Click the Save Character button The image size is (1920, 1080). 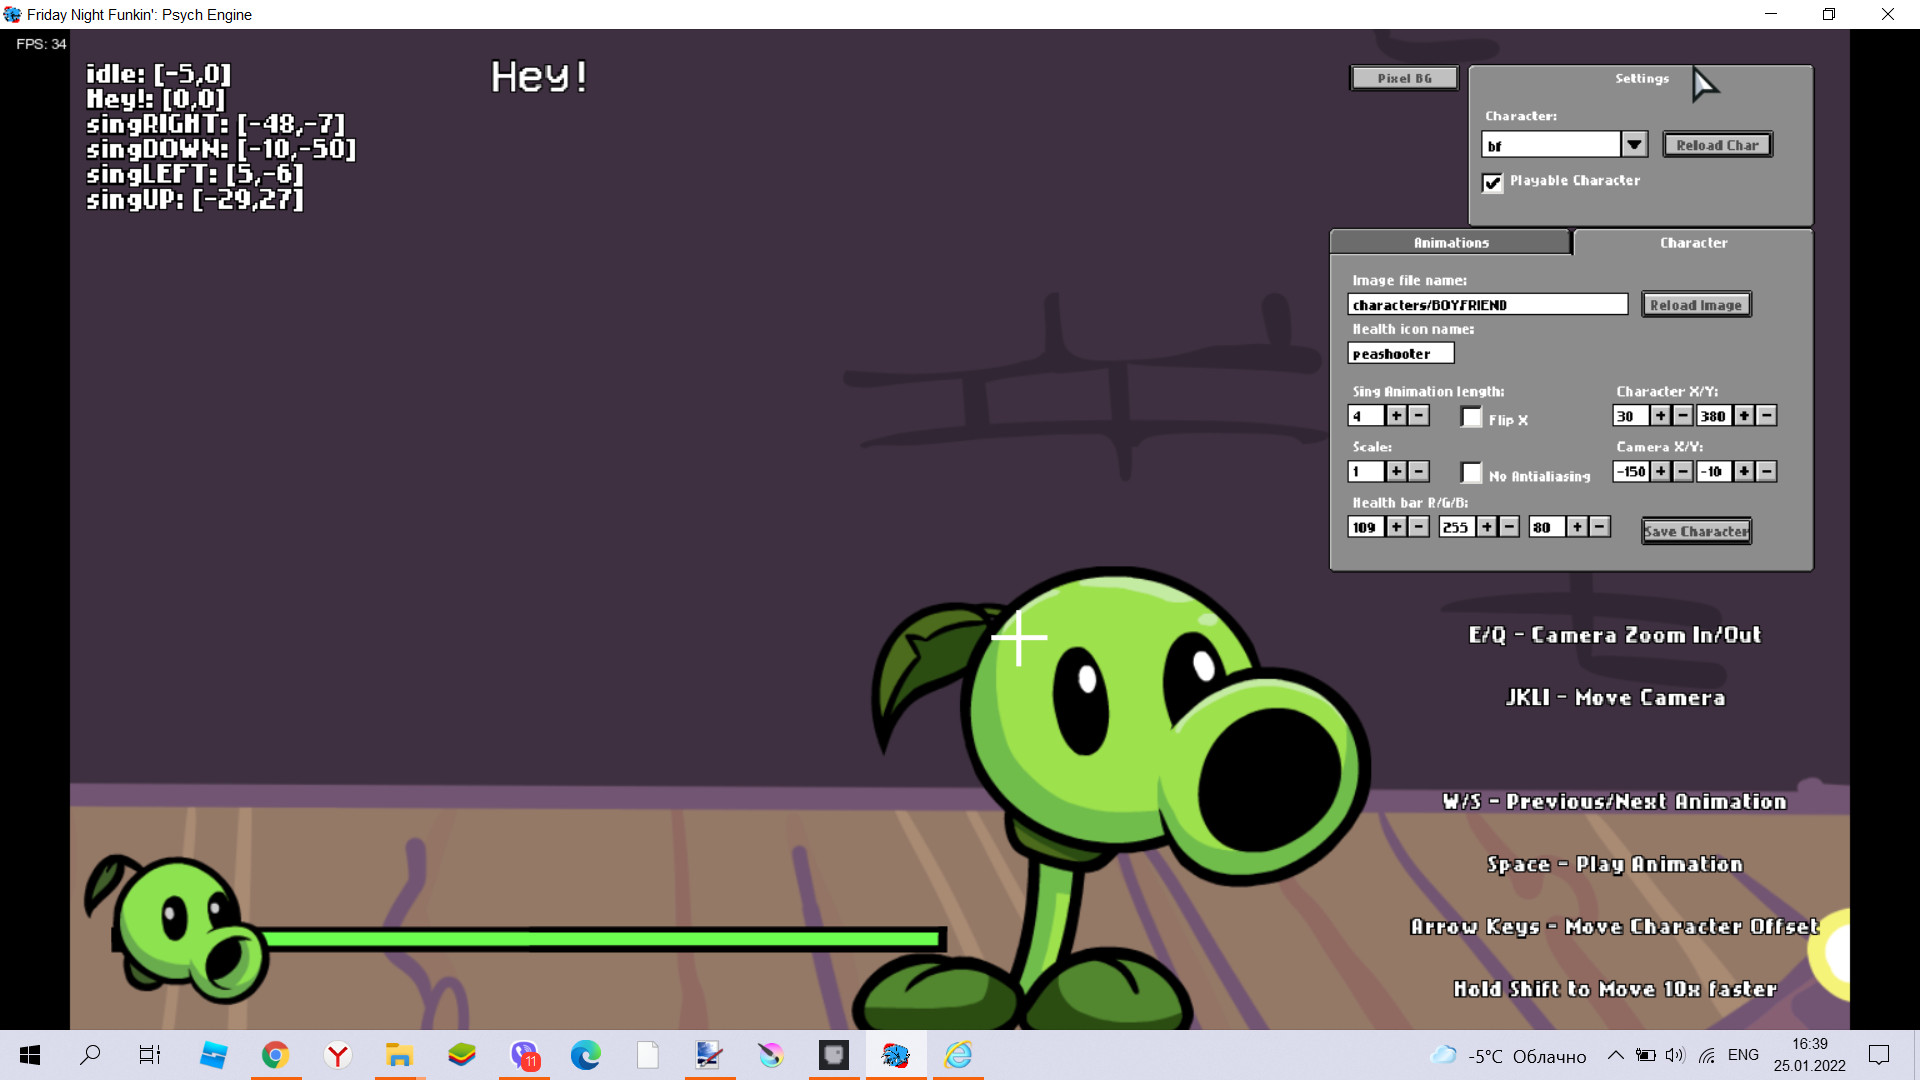(x=1696, y=530)
